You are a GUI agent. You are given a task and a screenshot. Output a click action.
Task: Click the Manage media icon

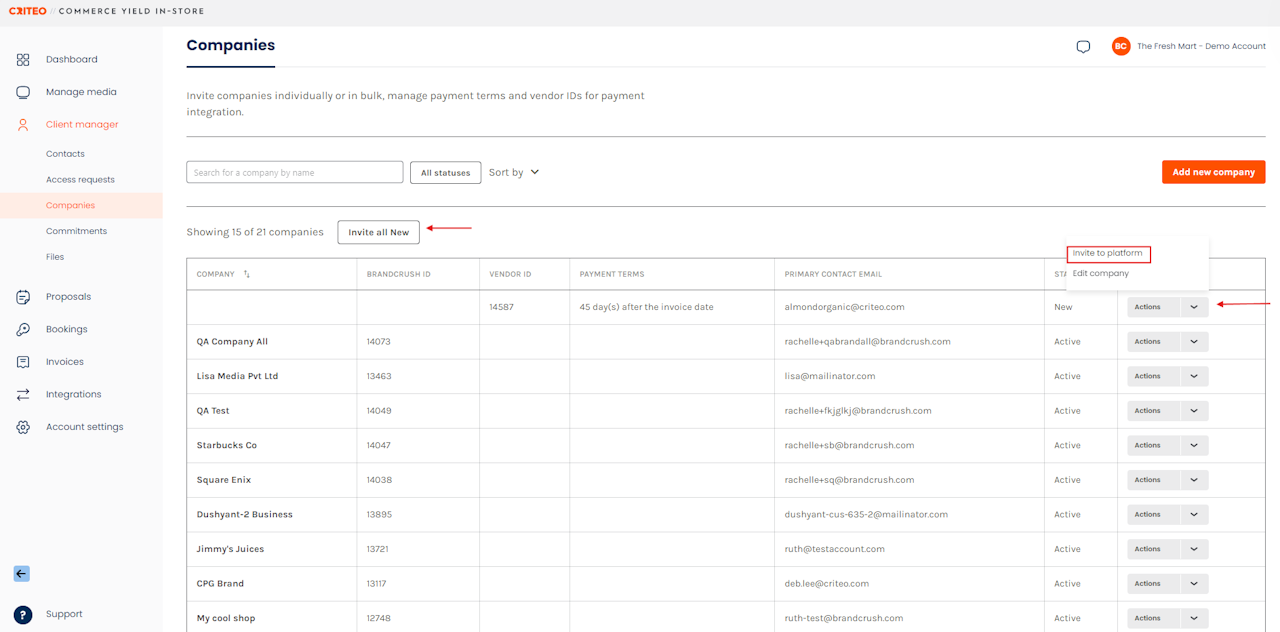click(23, 92)
